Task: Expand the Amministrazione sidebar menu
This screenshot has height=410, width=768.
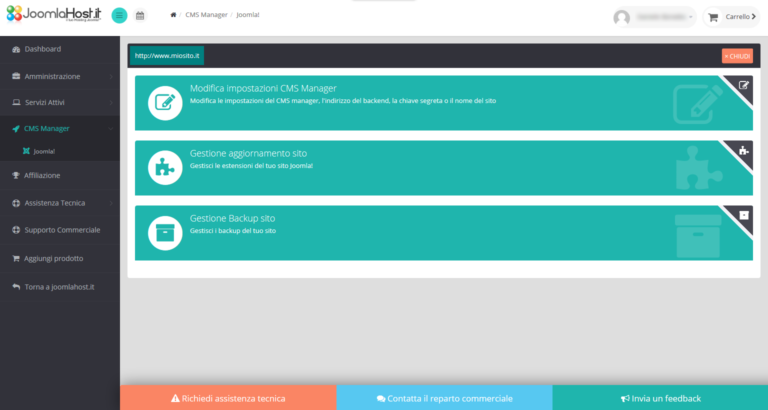Action: 60,76
